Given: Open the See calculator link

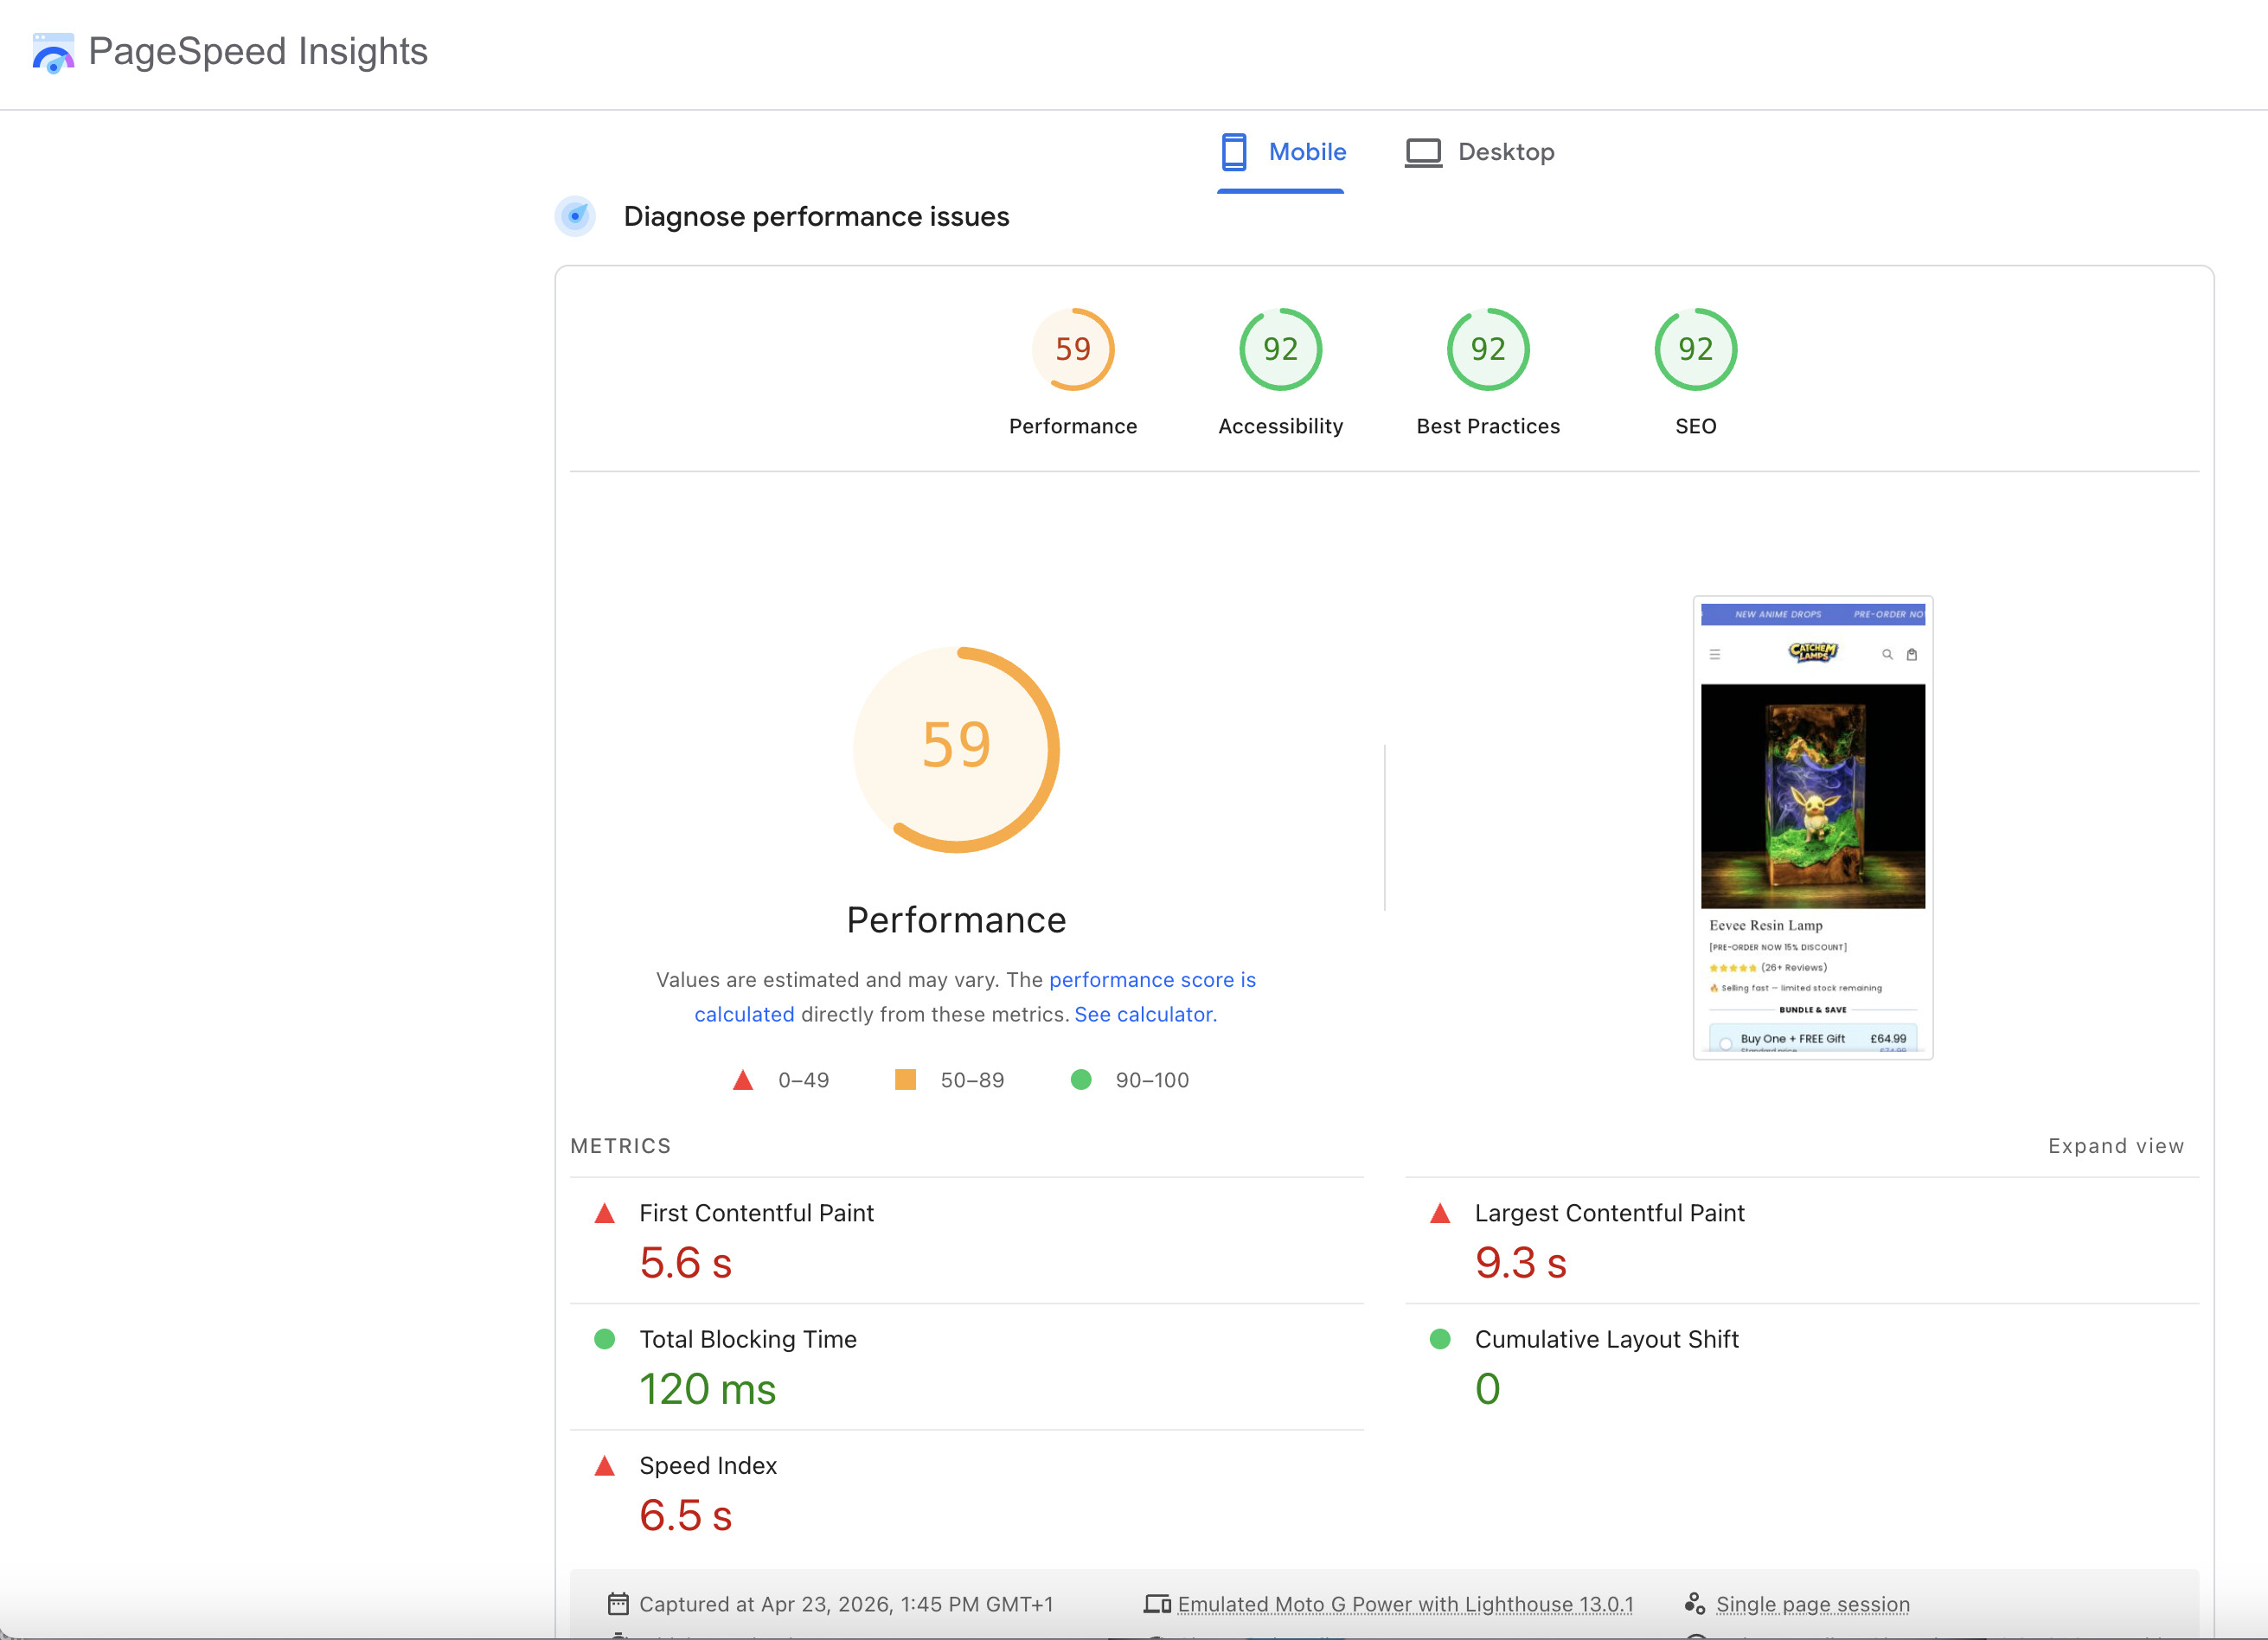Looking at the screenshot, I should pos(1142,1015).
